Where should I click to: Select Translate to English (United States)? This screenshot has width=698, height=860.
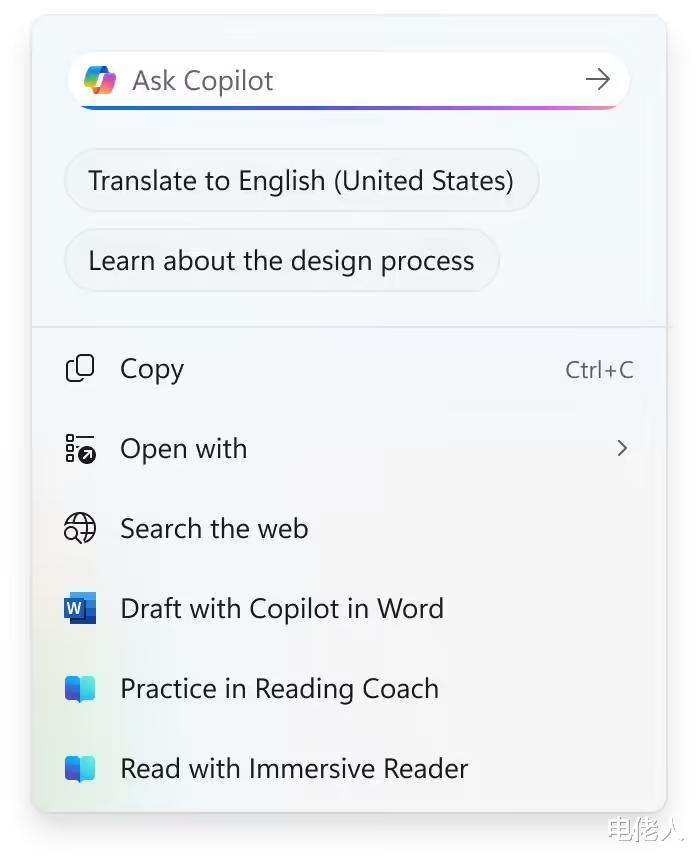pos(301,181)
